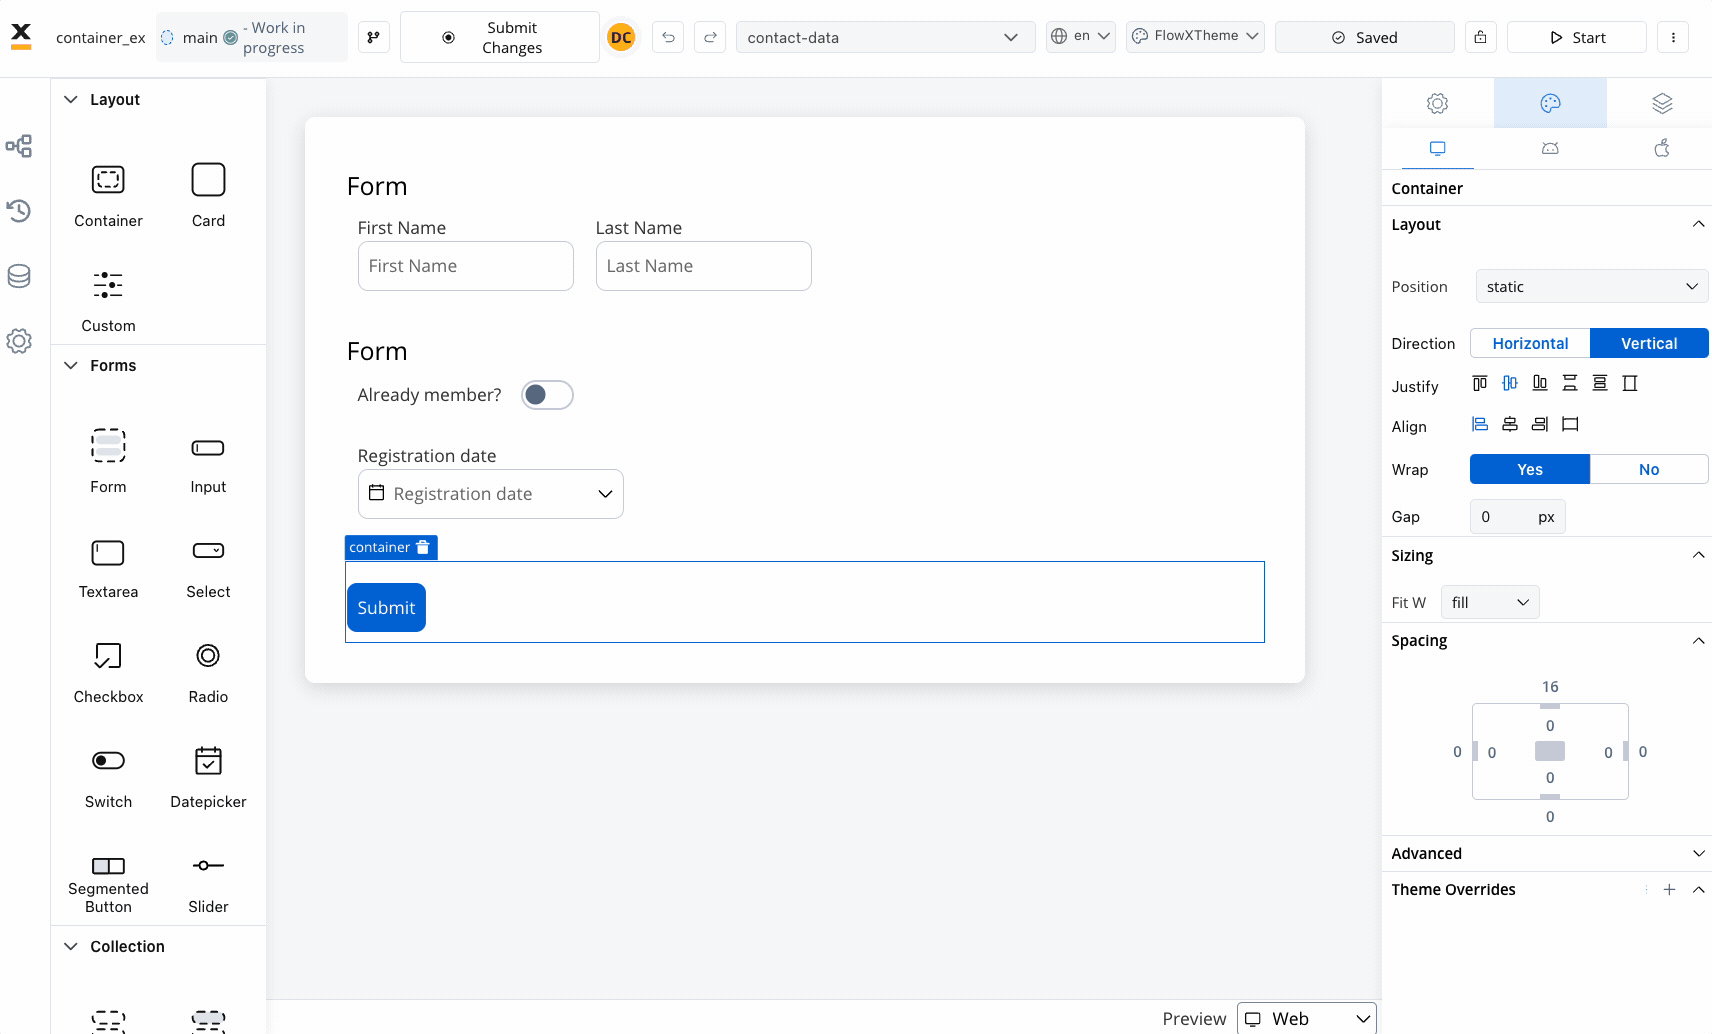Pick the Input component icon
Image resolution: width=1712 pixels, height=1034 pixels.
pos(208,447)
